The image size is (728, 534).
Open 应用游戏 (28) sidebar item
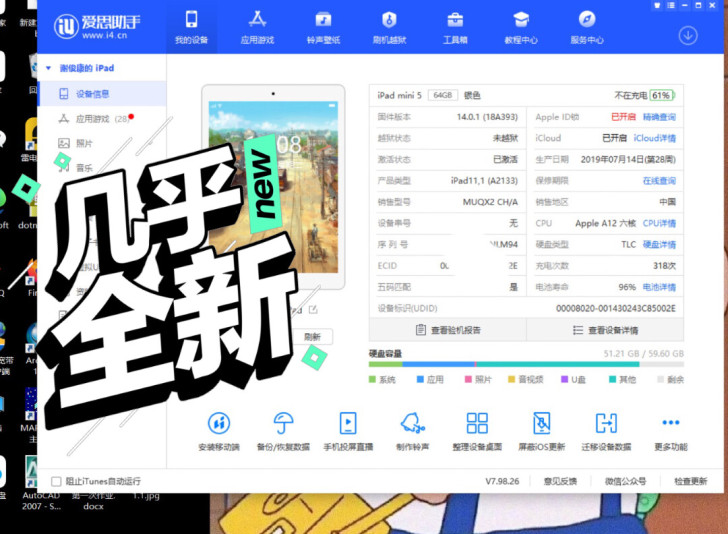pos(102,119)
